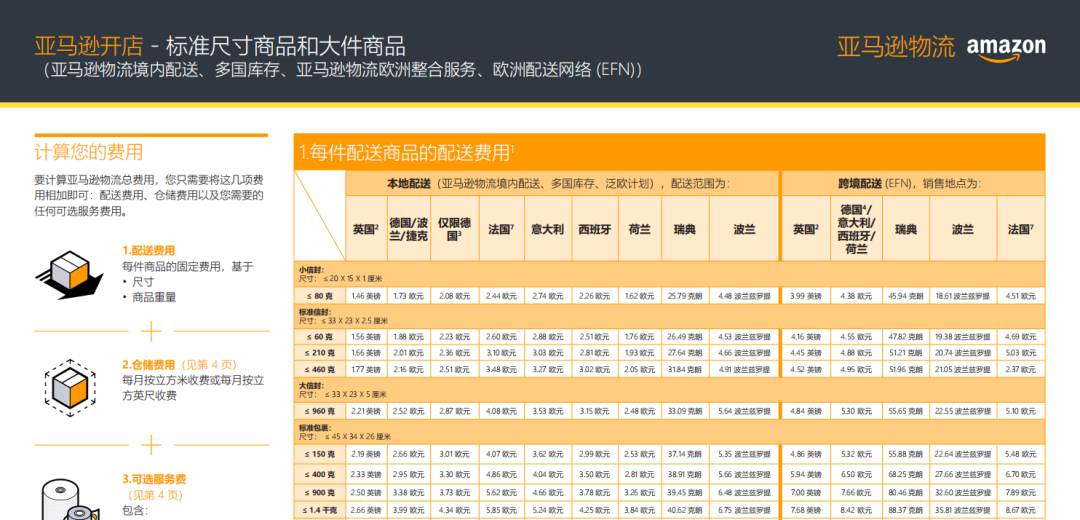Screen dimensions: 1080x520
Task: Click the 5.64 波兰兹罗提 cell
Action: 744,411
